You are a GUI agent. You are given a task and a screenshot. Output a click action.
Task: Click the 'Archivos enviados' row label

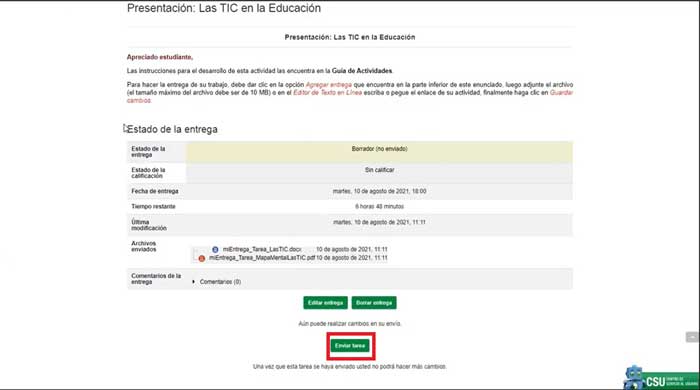point(144,246)
